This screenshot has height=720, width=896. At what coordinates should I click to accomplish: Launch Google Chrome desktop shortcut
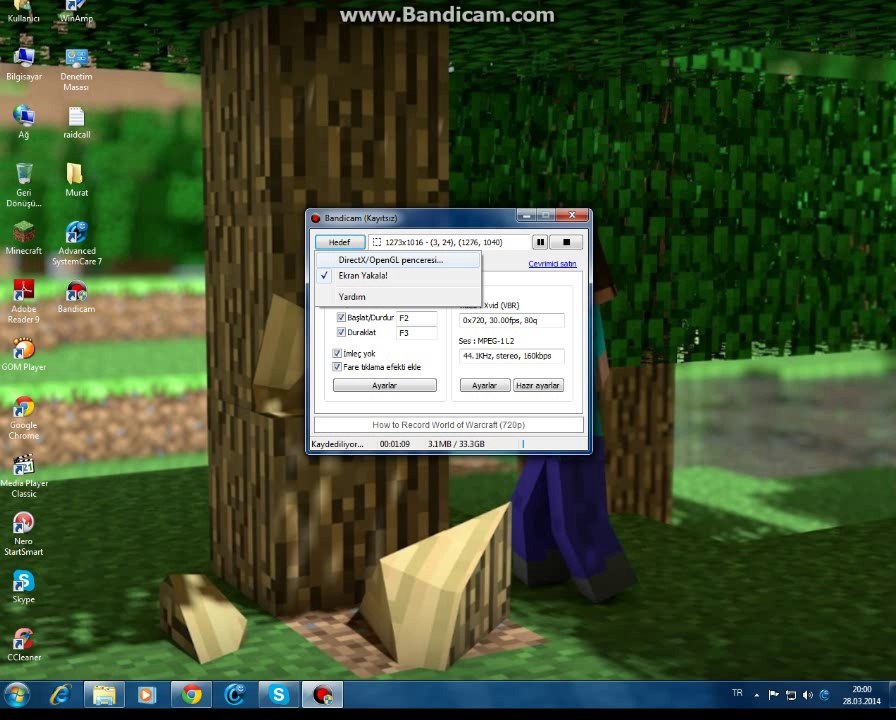[x=23, y=418]
